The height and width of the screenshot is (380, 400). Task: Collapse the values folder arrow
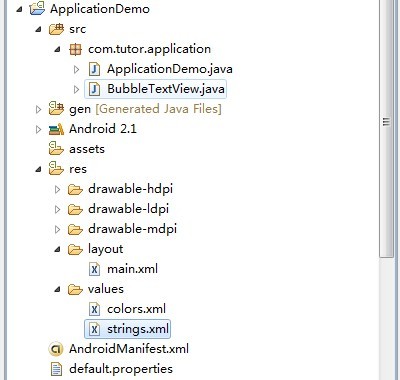pyautogui.click(x=58, y=290)
